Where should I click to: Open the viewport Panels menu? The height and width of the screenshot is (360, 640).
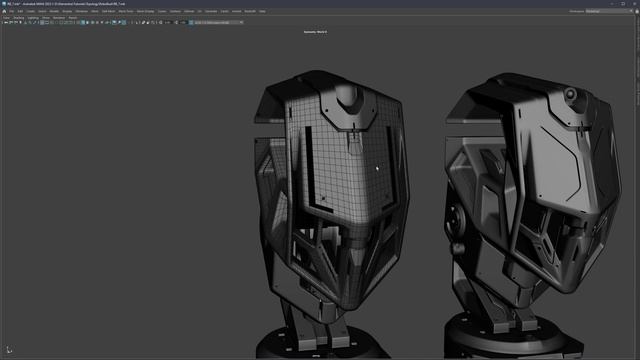pyautogui.click(x=73, y=18)
